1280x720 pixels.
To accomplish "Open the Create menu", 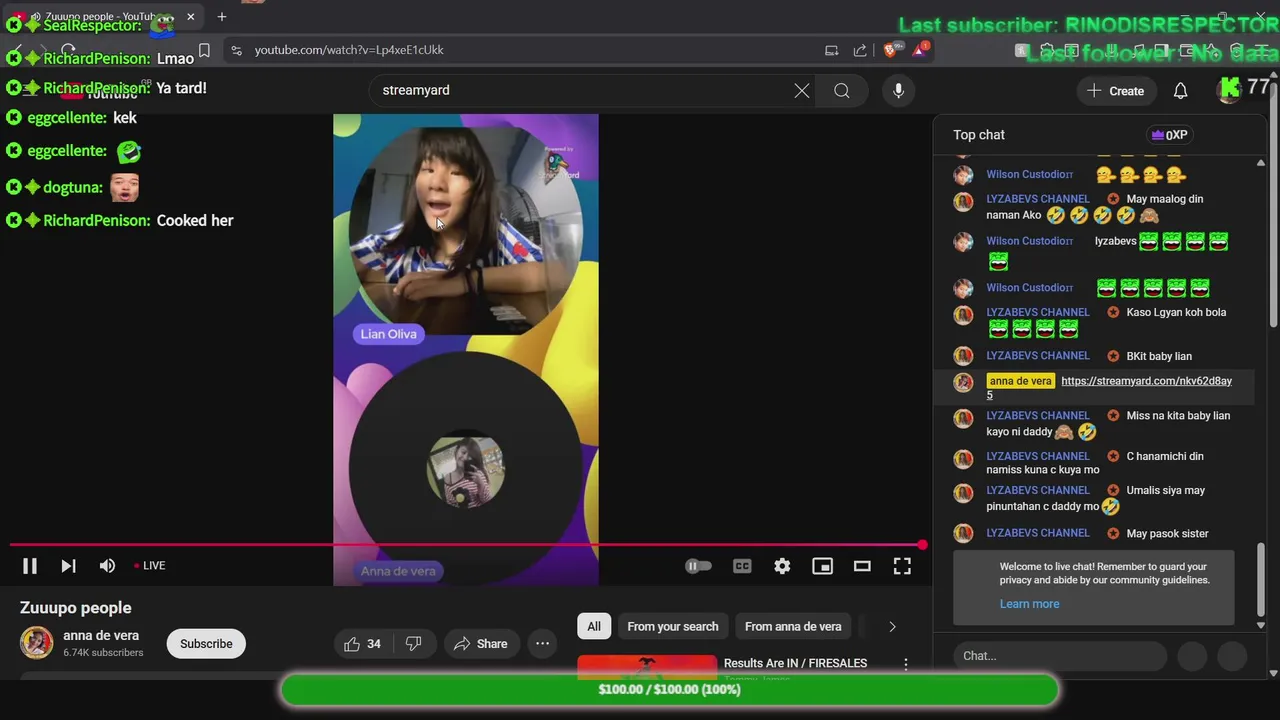I will [x=1116, y=91].
